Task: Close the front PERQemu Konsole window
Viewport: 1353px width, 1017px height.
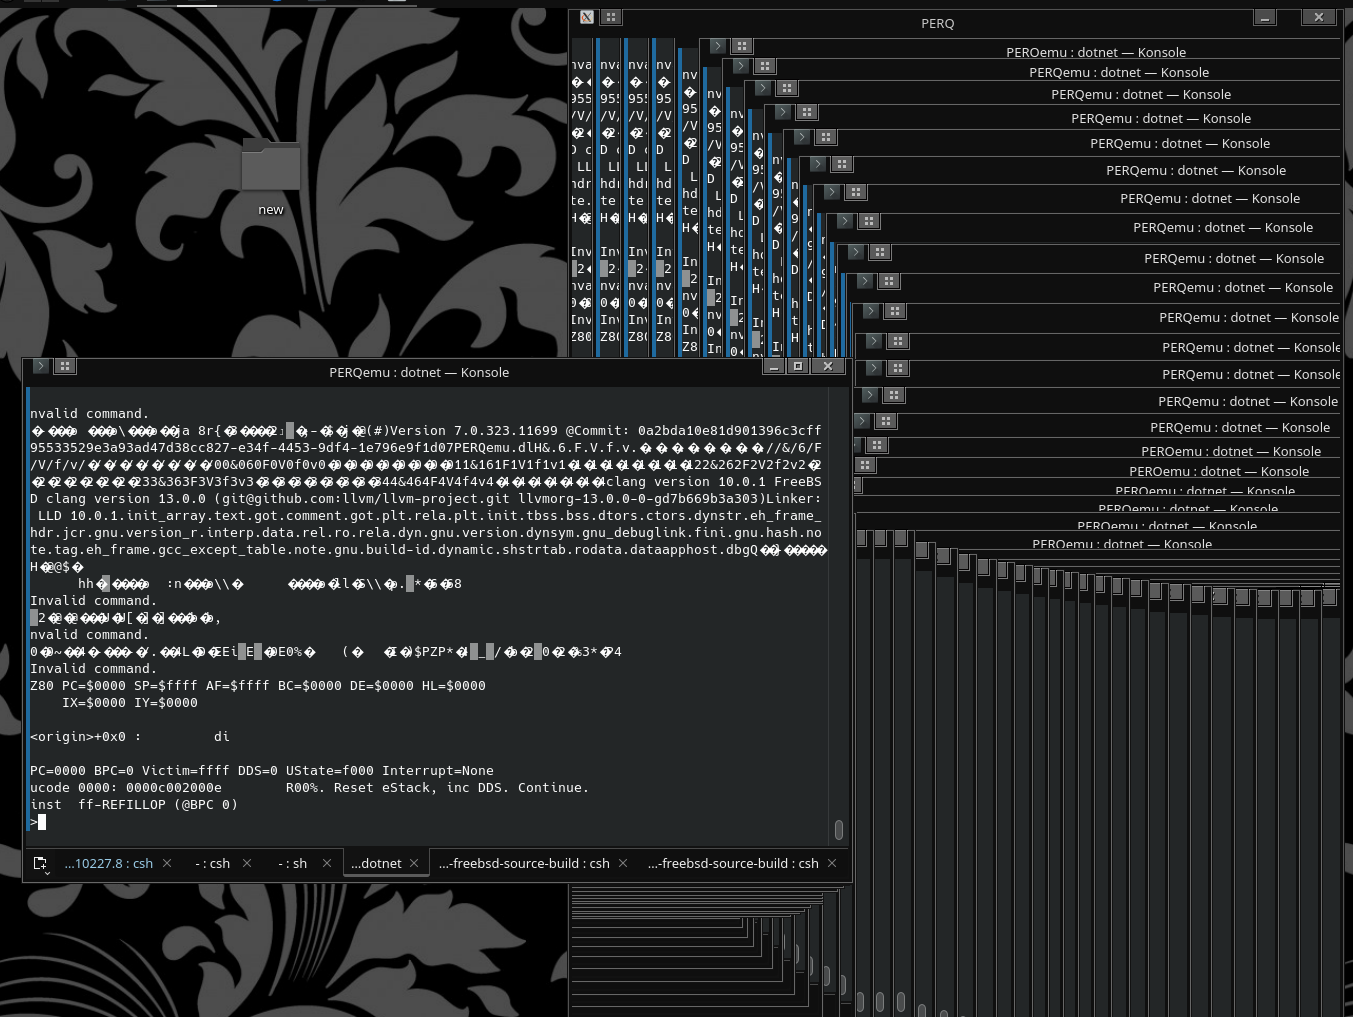Action: point(828,366)
